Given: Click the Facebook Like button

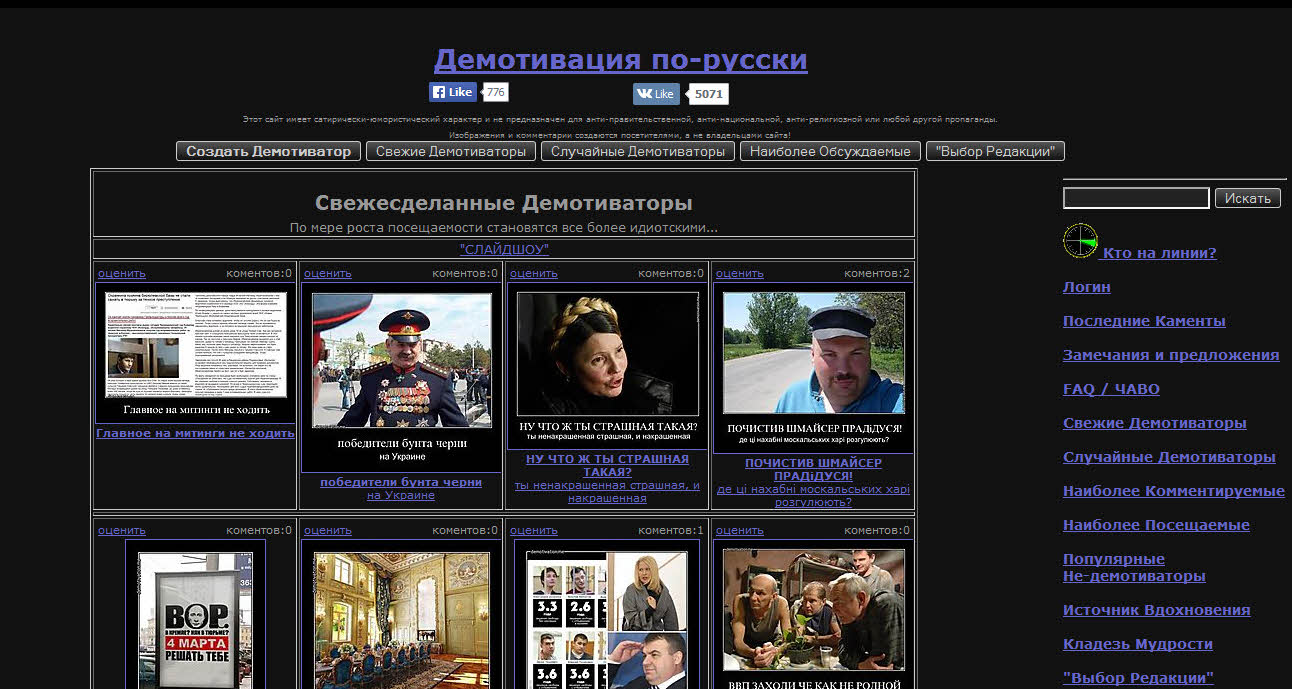Looking at the screenshot, I should pyautogui.click(x=453, y=92).
